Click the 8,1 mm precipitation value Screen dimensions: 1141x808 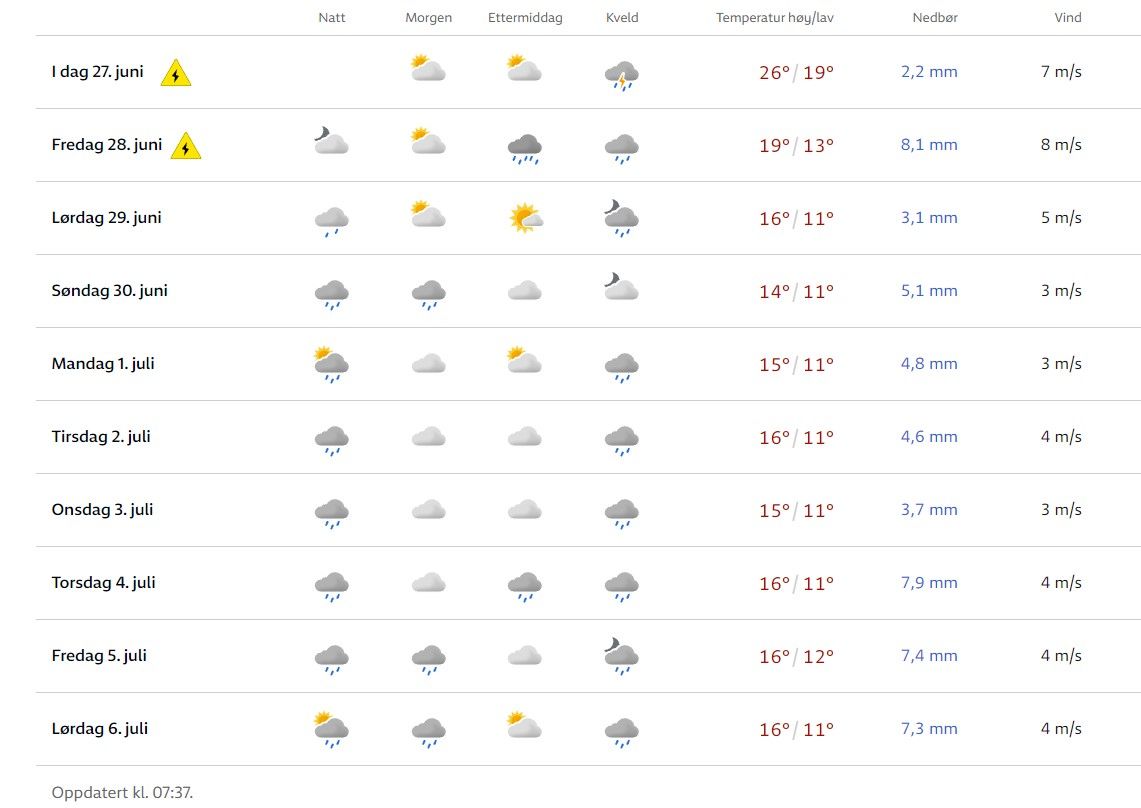pos(929,145)
